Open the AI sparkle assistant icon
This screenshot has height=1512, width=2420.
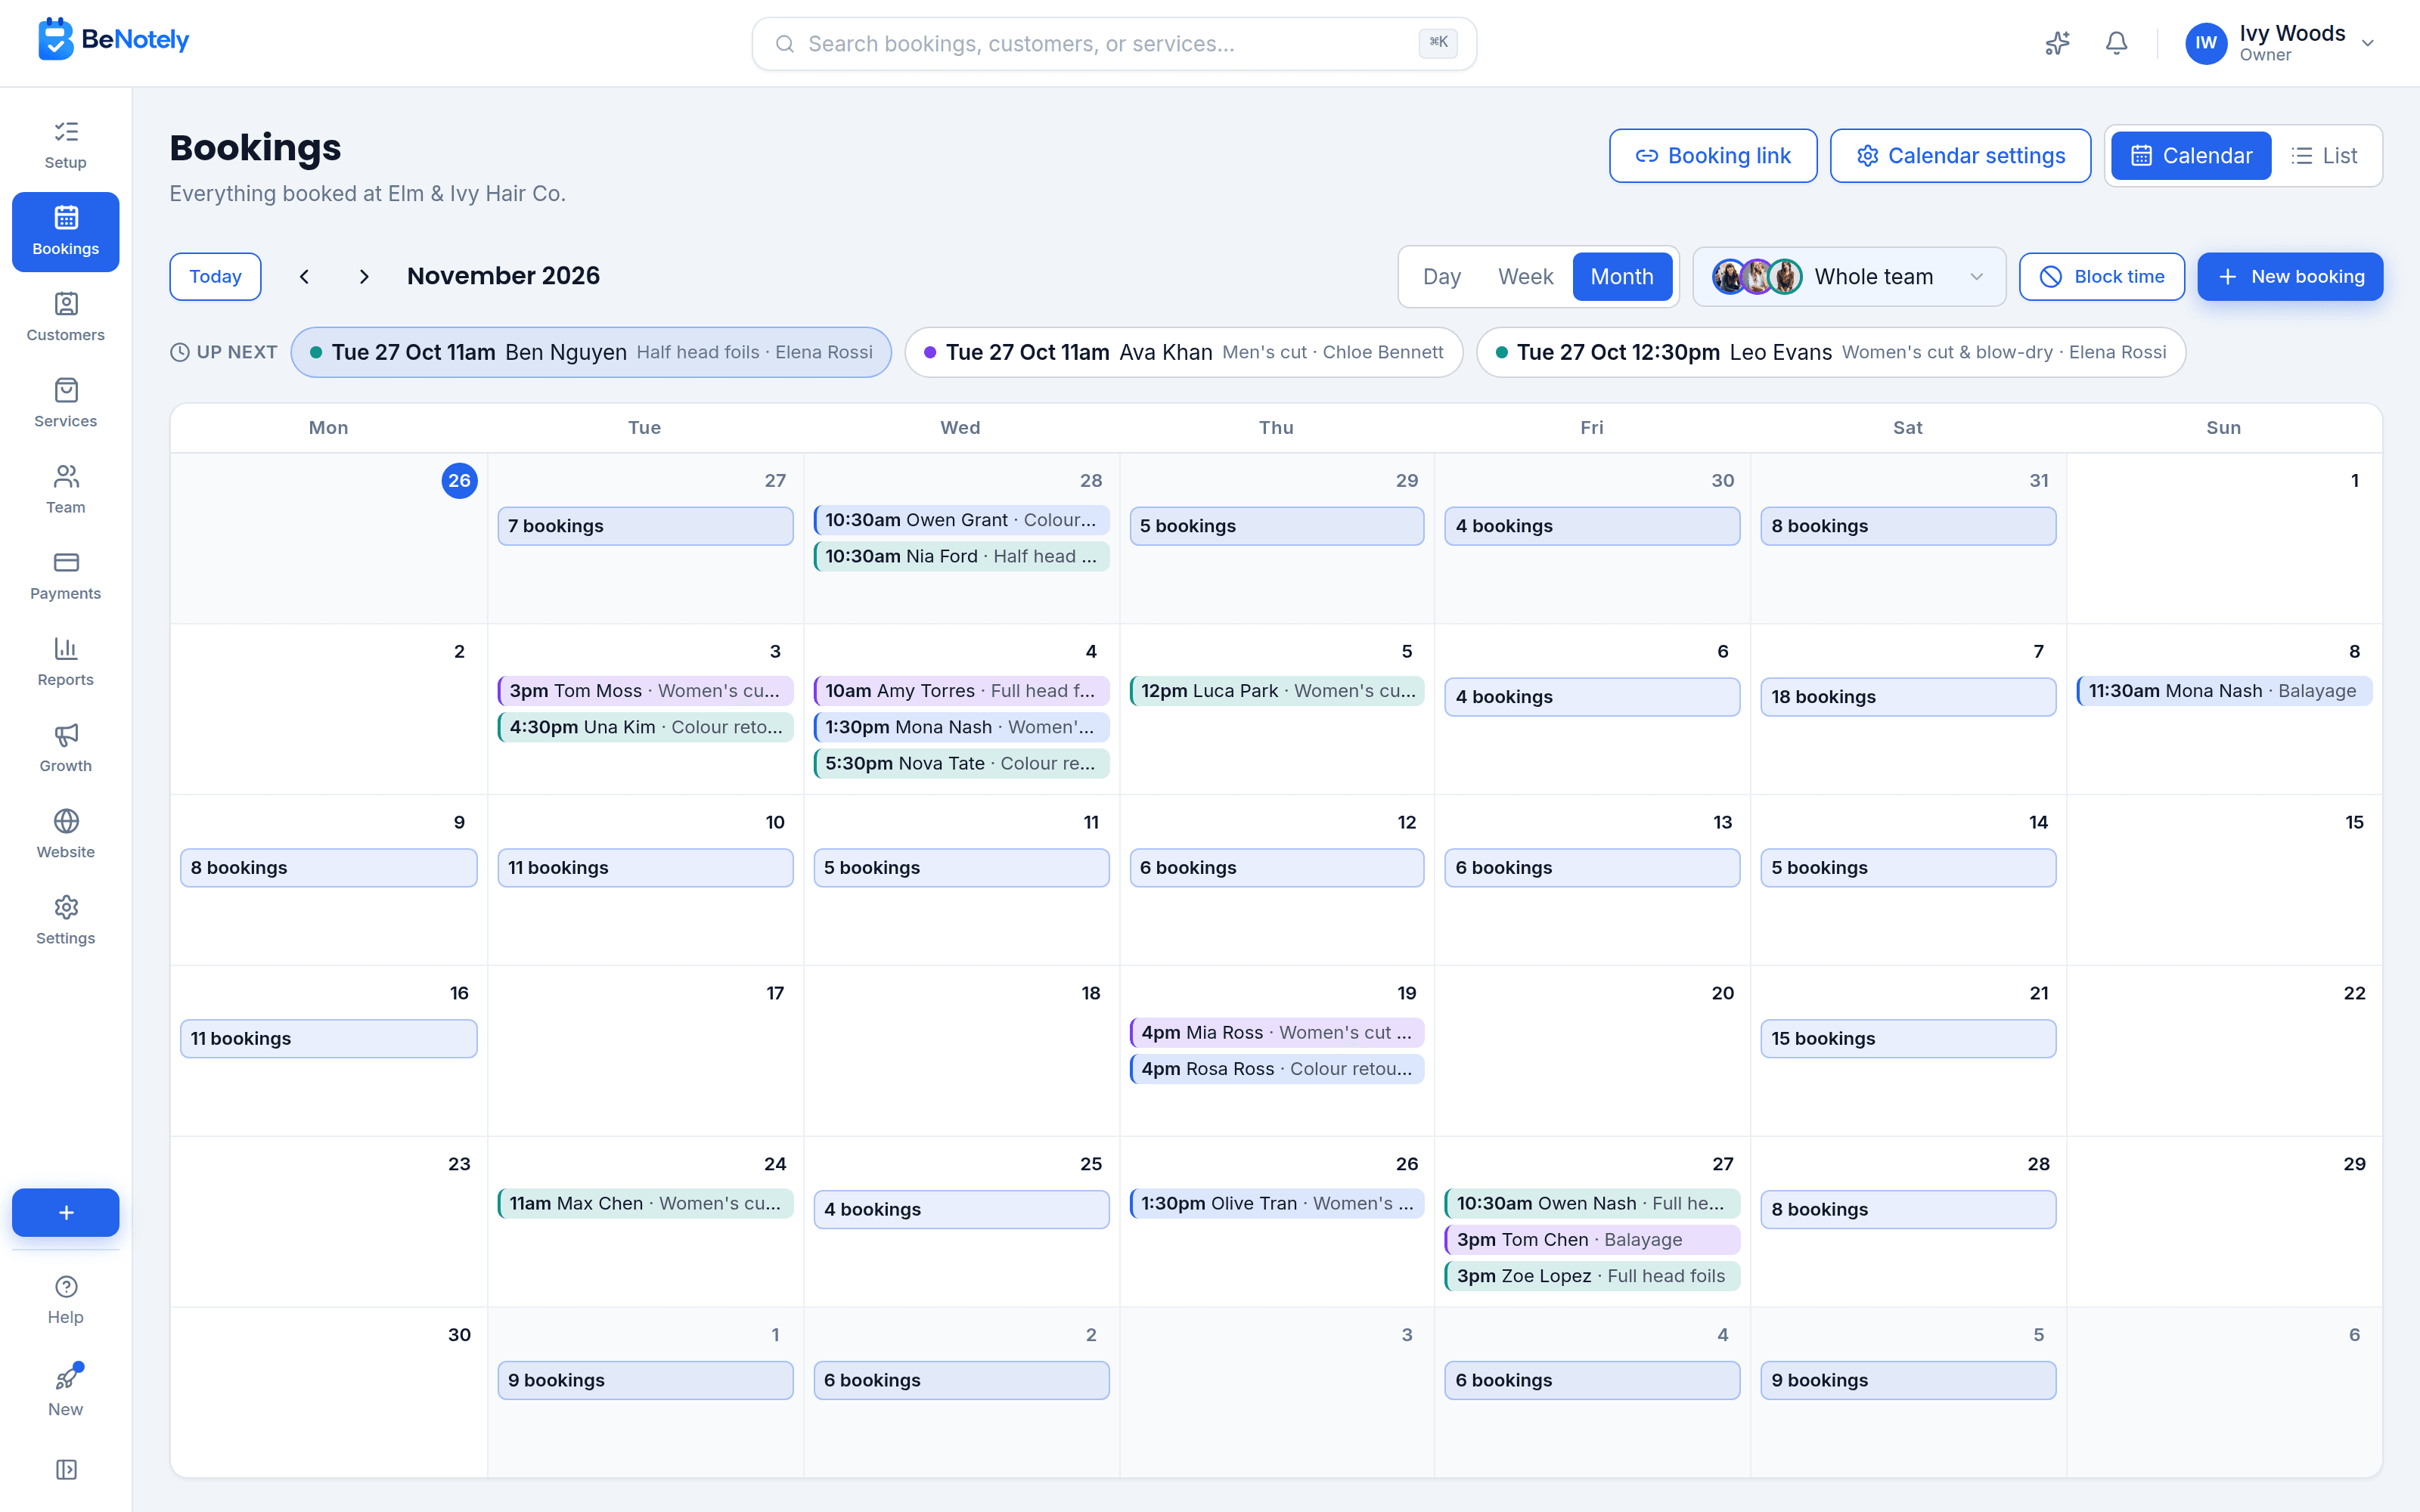pyautogui.click(x=2057, y=43)
